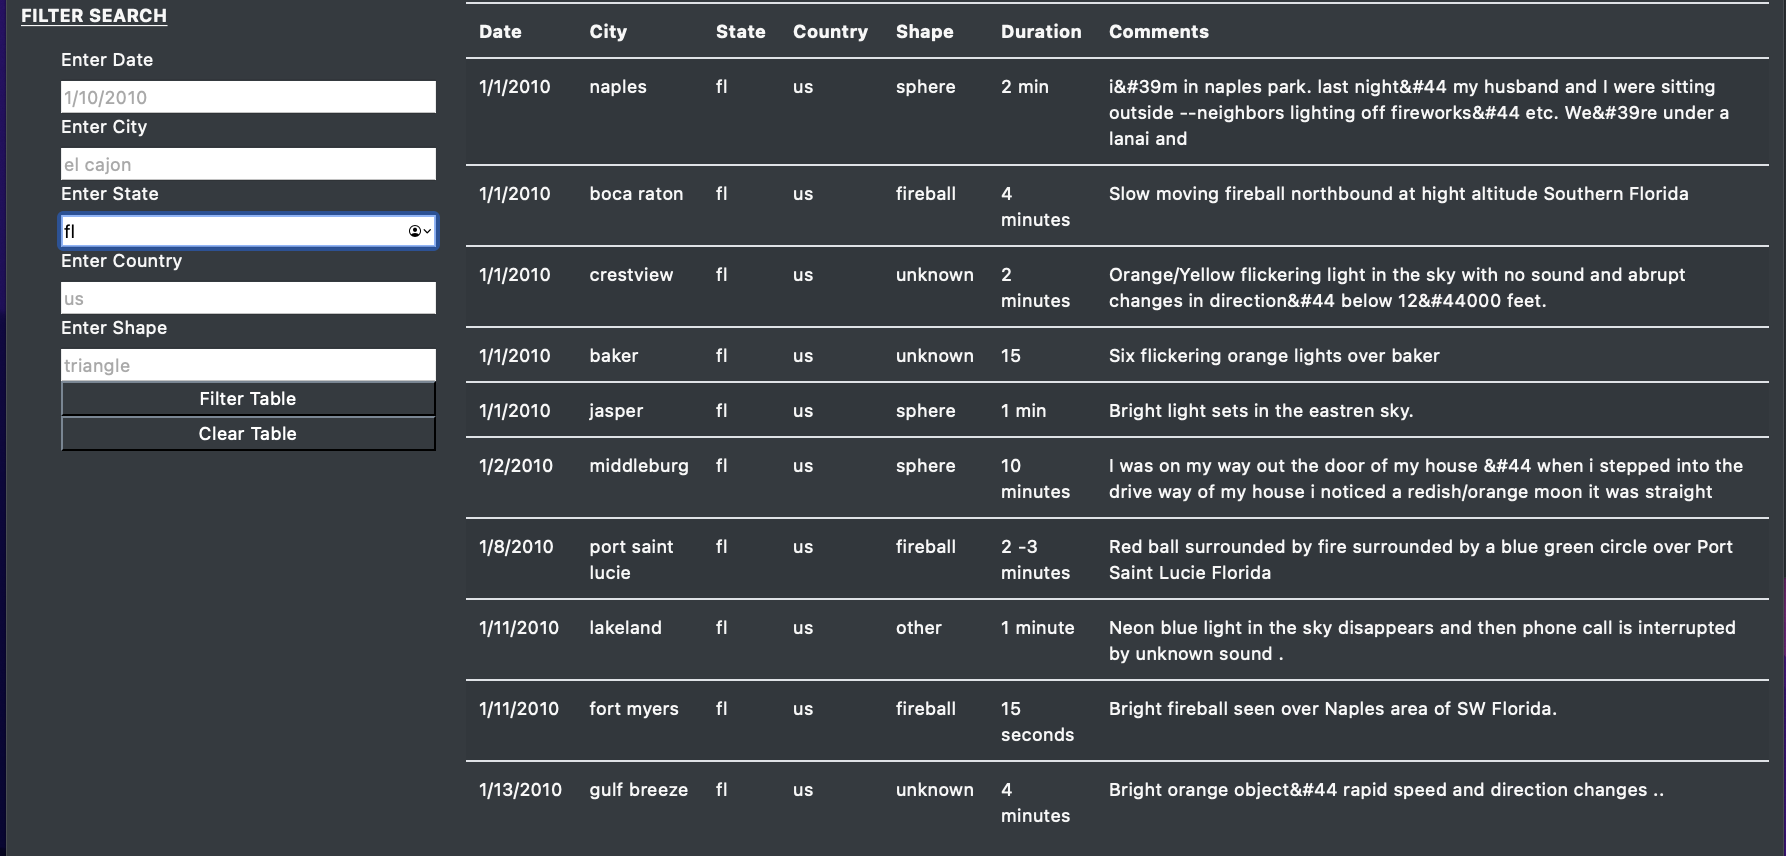Click the Enter Date input field
Screen dimensions: 1786x856
tap(247, 97)
